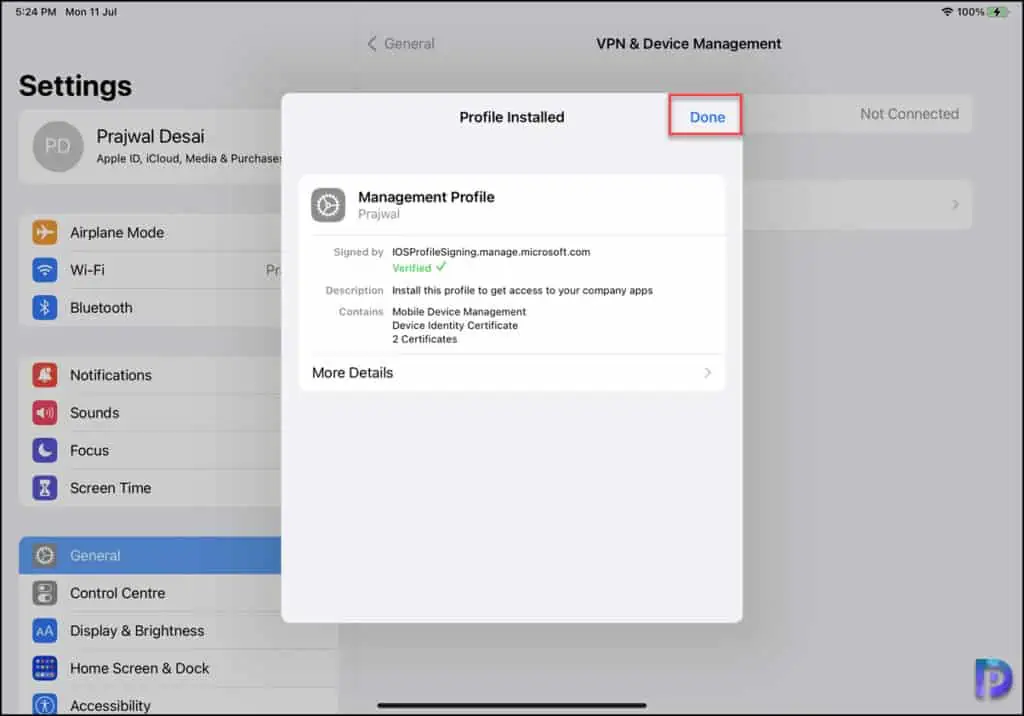Click the Airplane Mode icon

point(45,233)
